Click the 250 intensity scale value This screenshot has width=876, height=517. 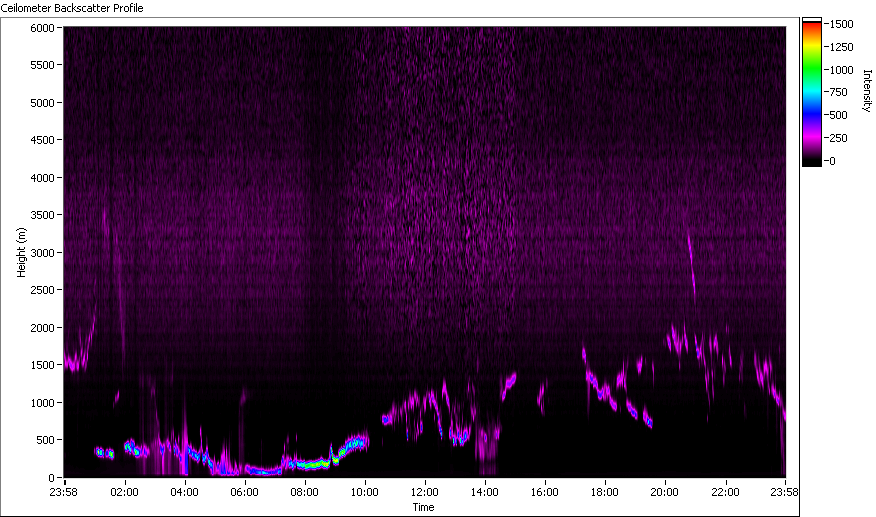click(839, 138)
